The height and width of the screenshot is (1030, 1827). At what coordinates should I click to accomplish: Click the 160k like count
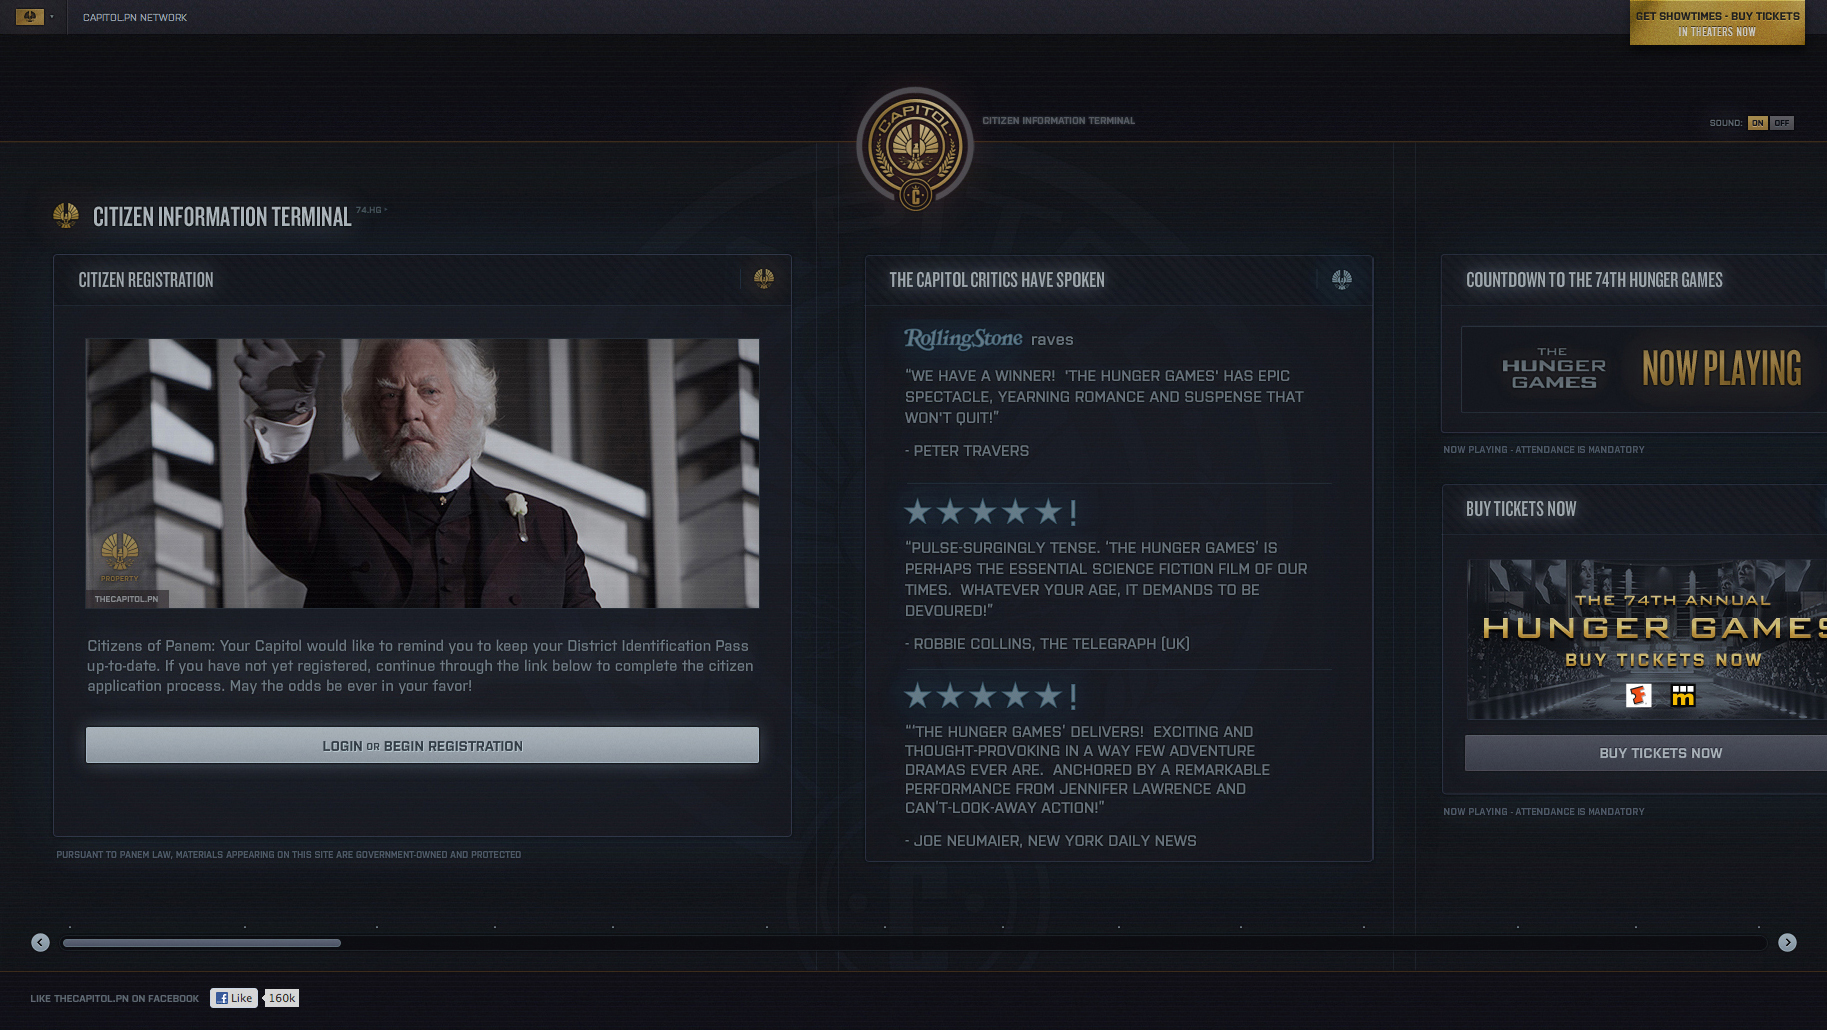282,998
